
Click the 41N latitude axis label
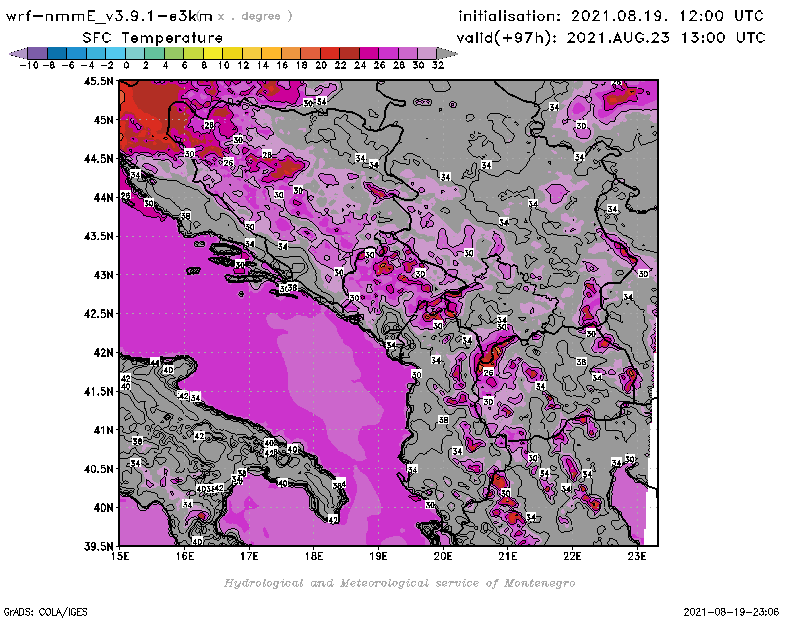[x=103, y=430]
